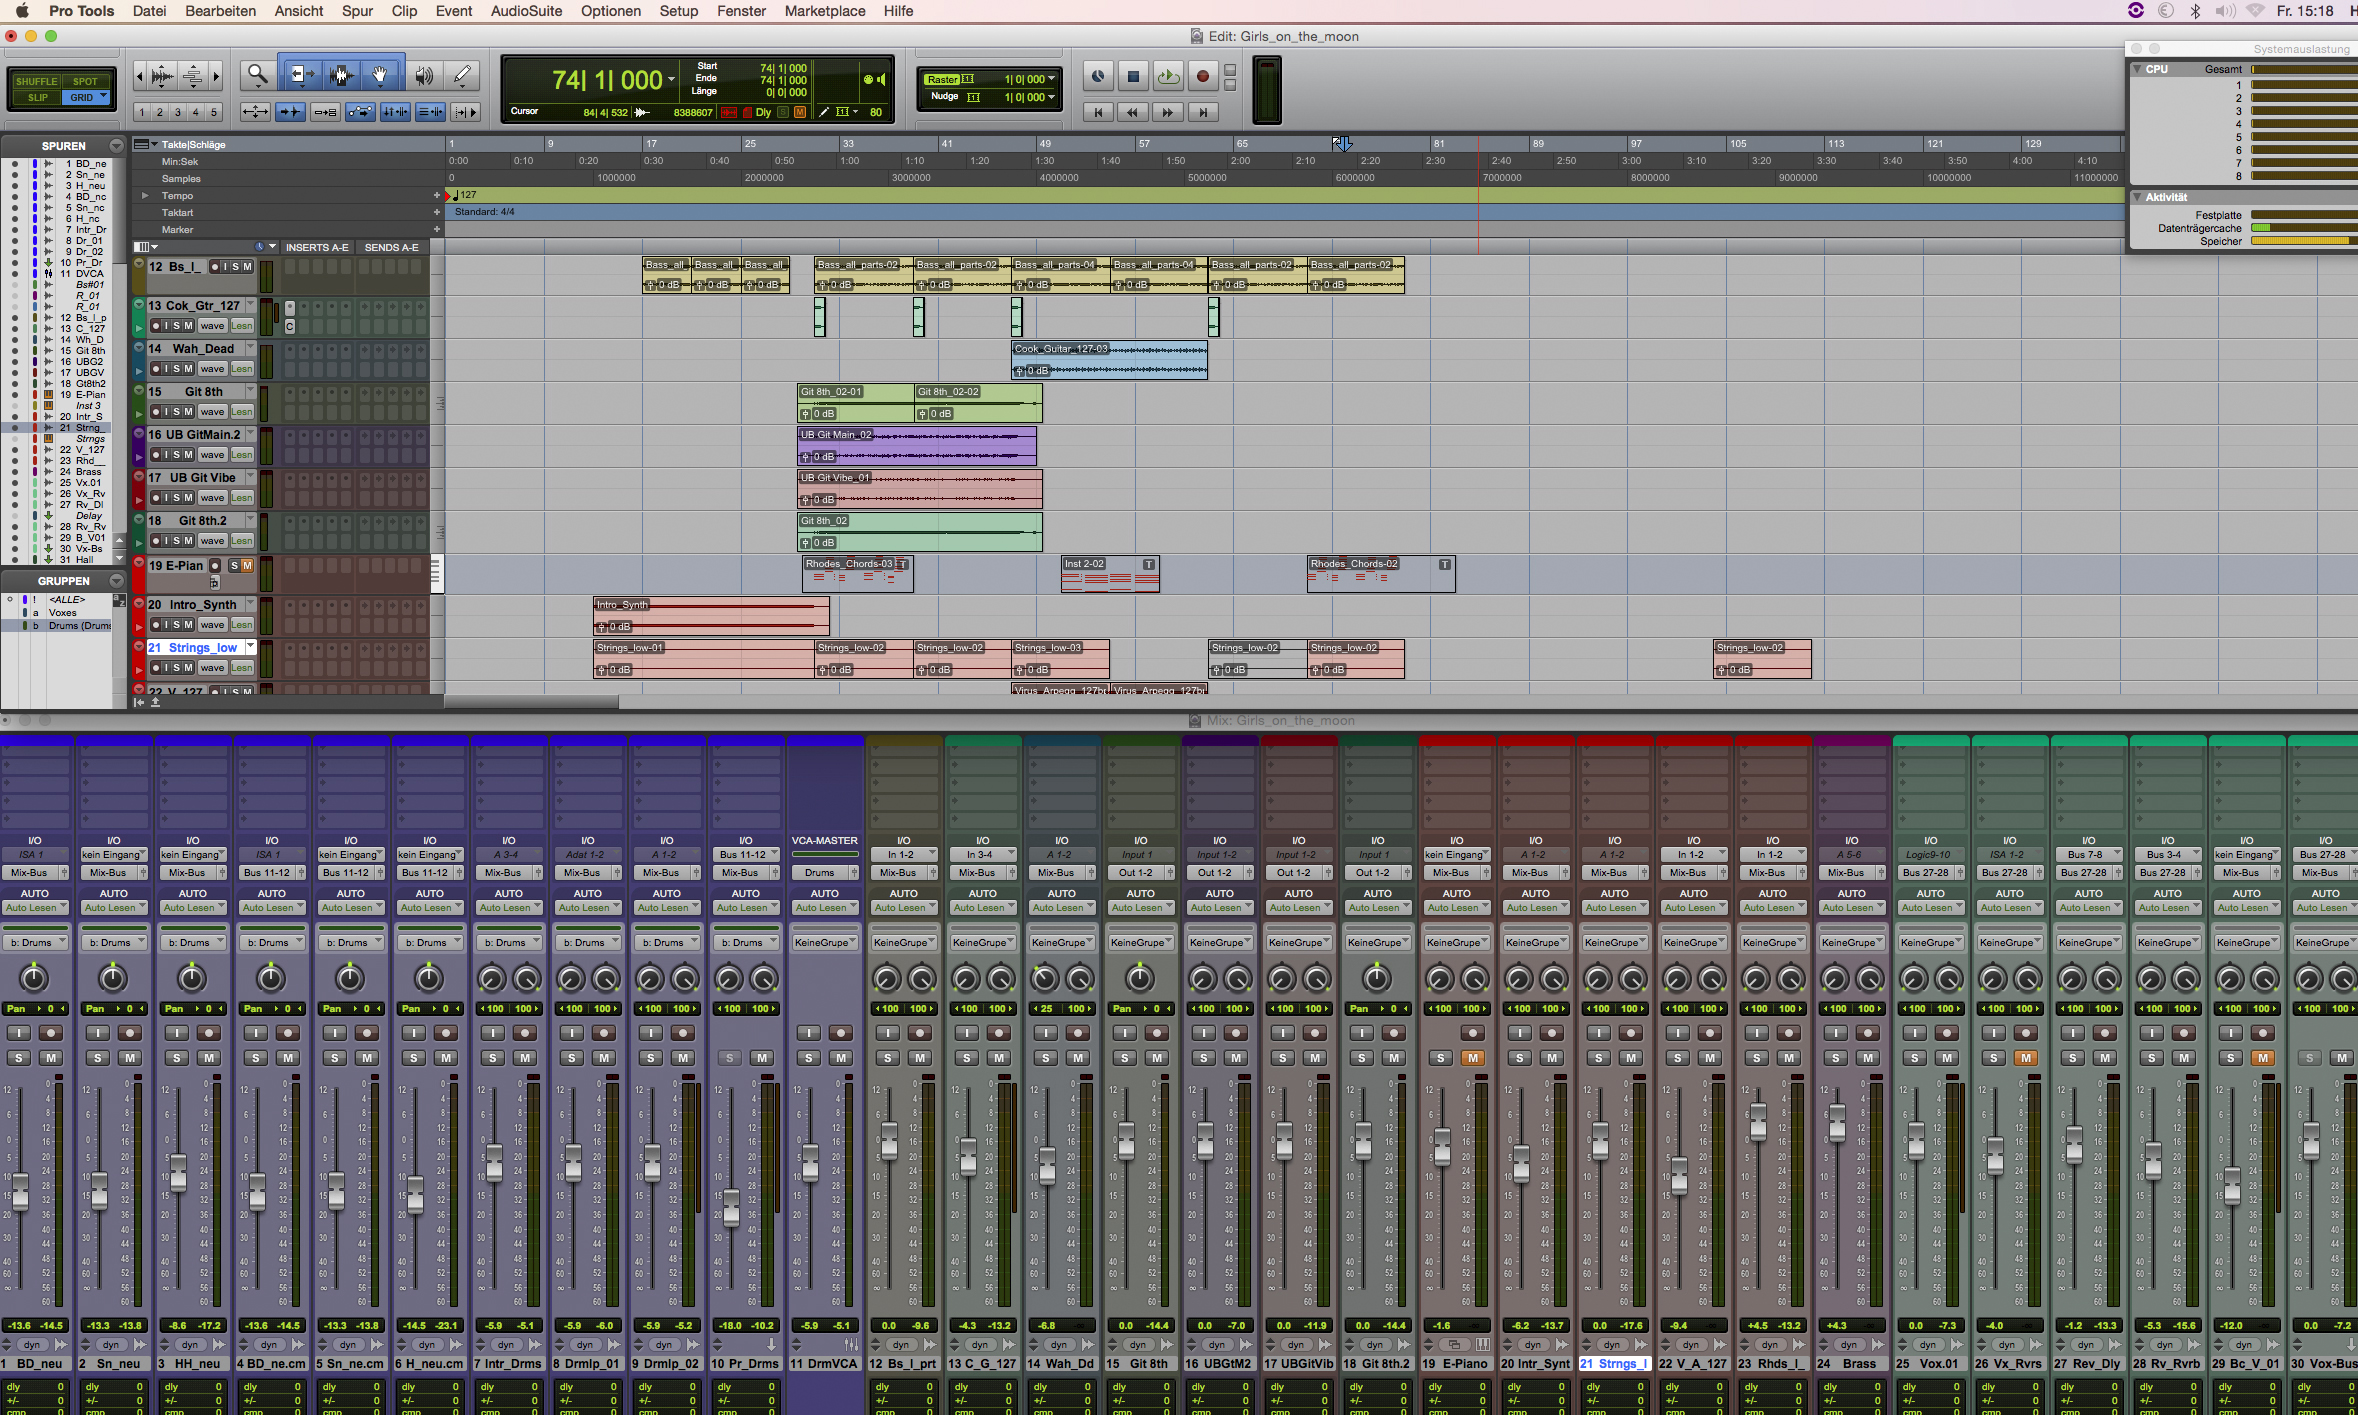
Task: Click the transport Record button
Action: [1202, 76]
